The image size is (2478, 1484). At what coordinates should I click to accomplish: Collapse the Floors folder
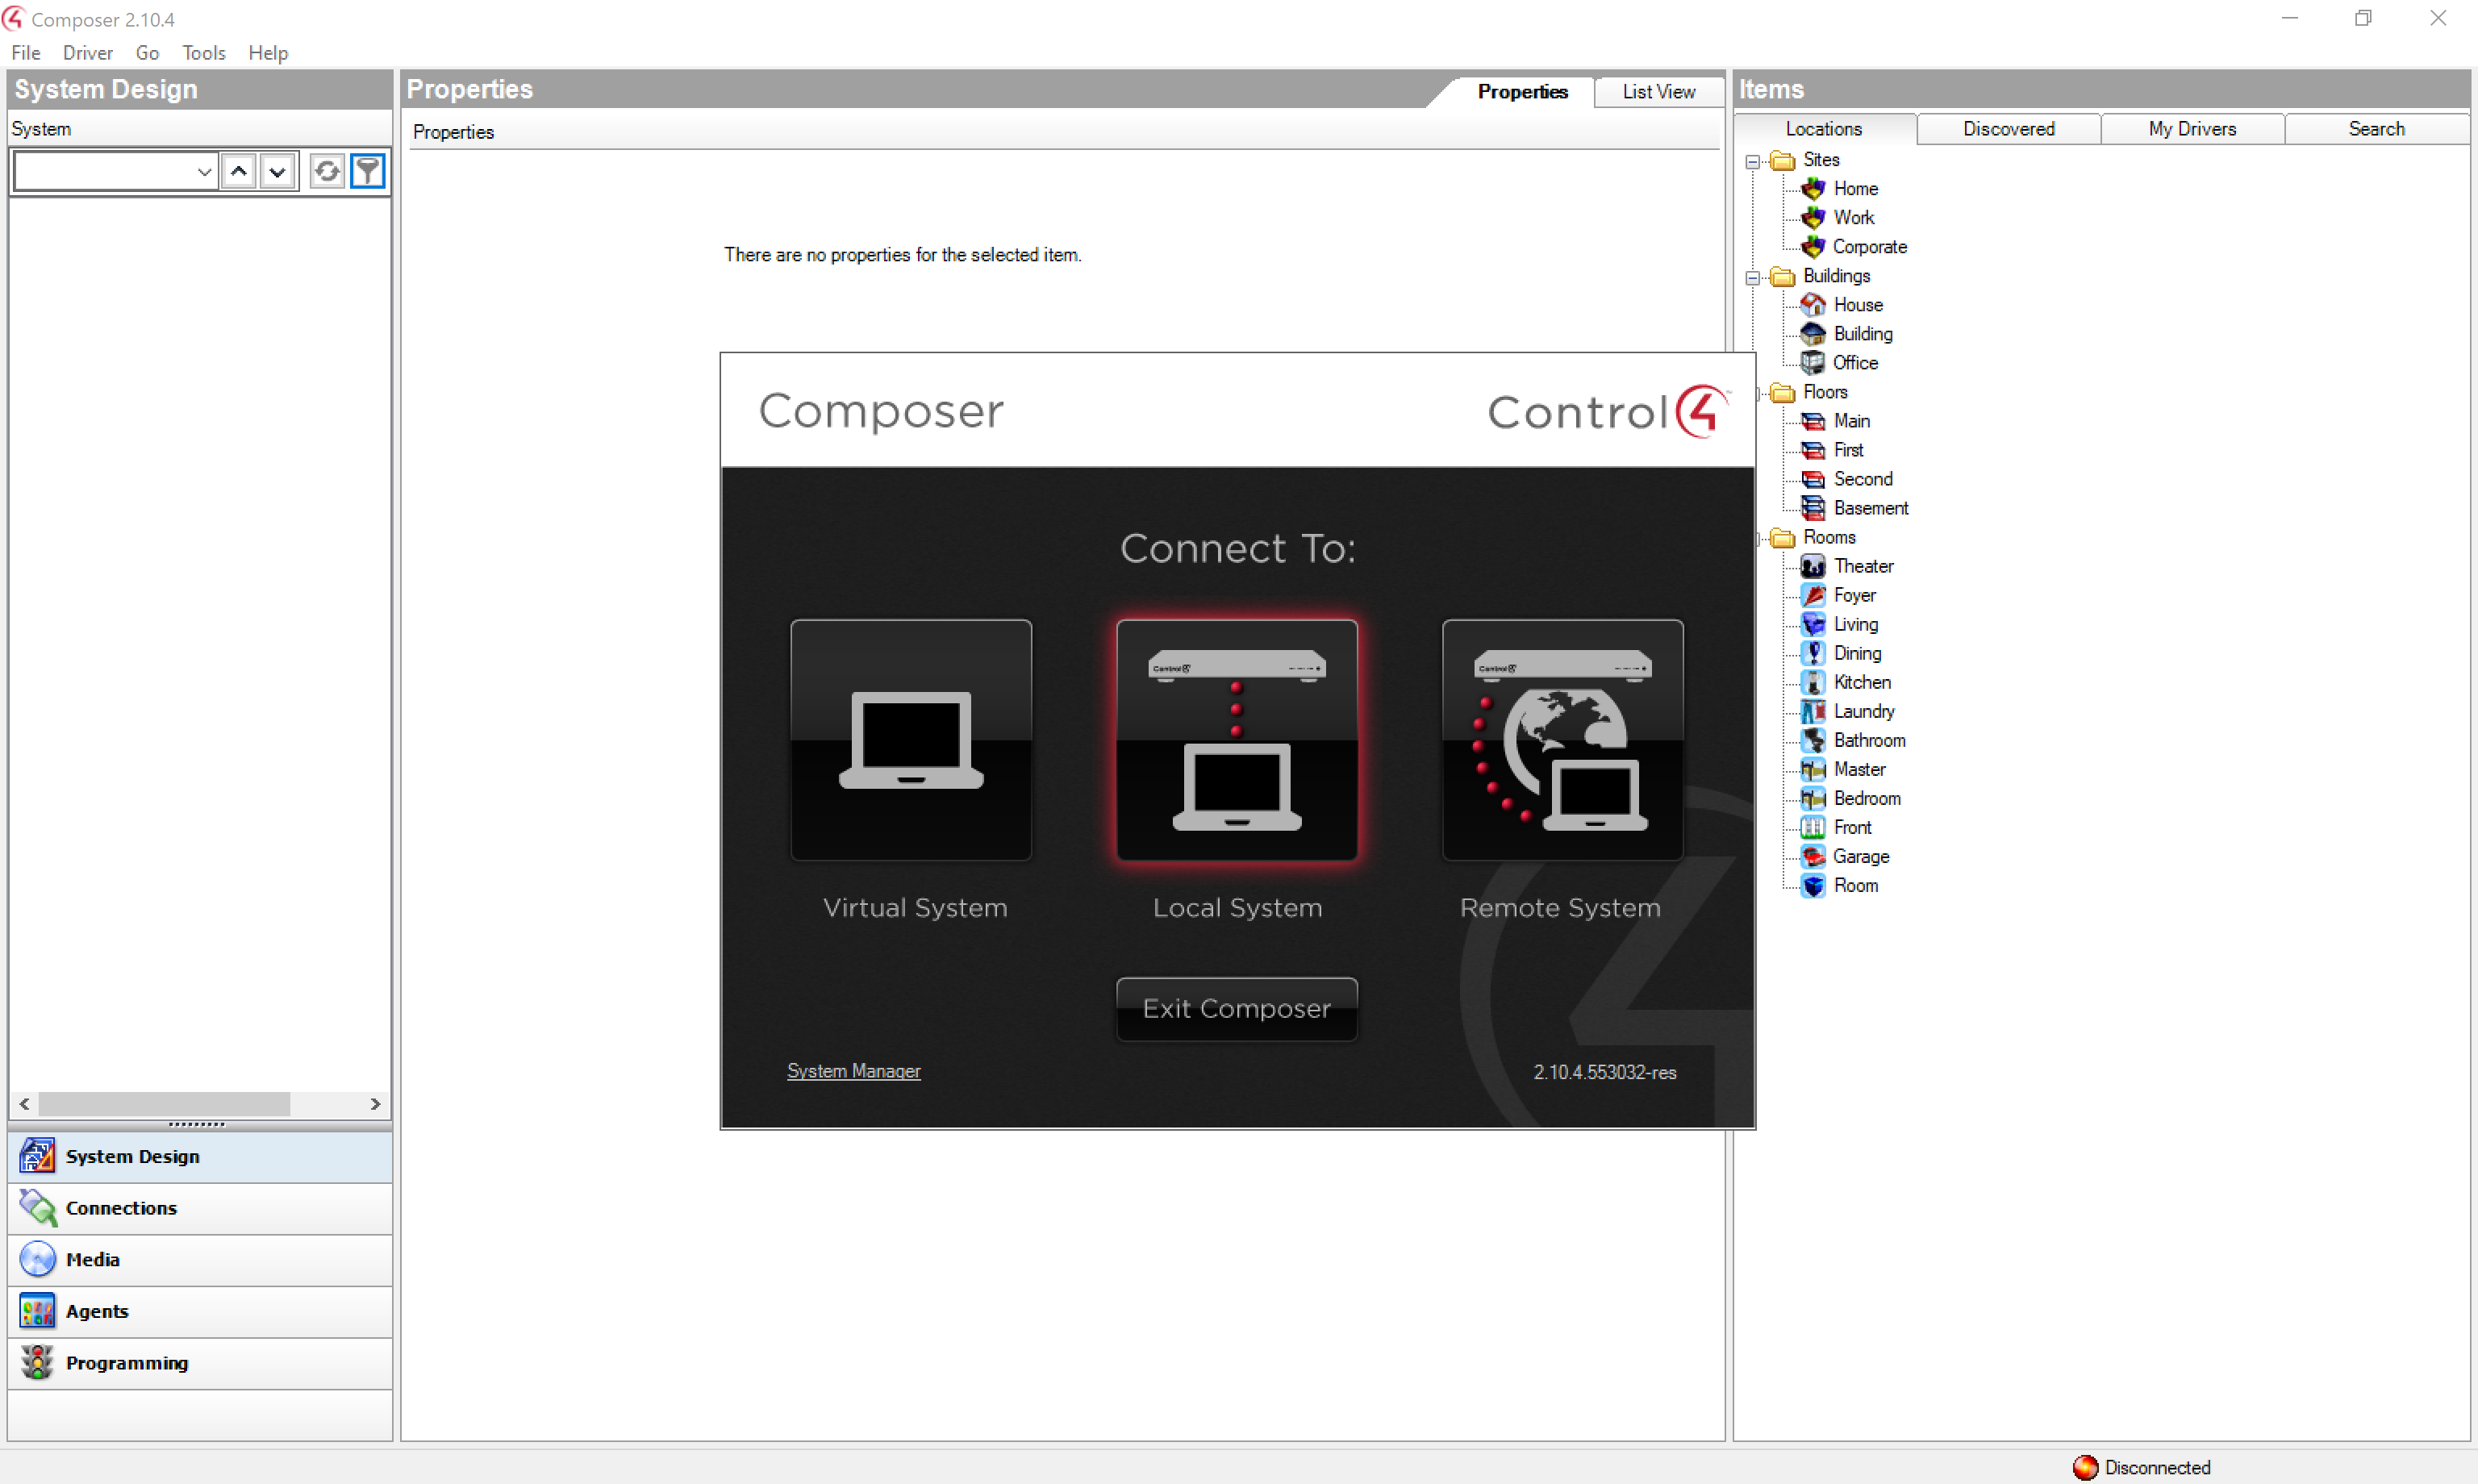1756,393
